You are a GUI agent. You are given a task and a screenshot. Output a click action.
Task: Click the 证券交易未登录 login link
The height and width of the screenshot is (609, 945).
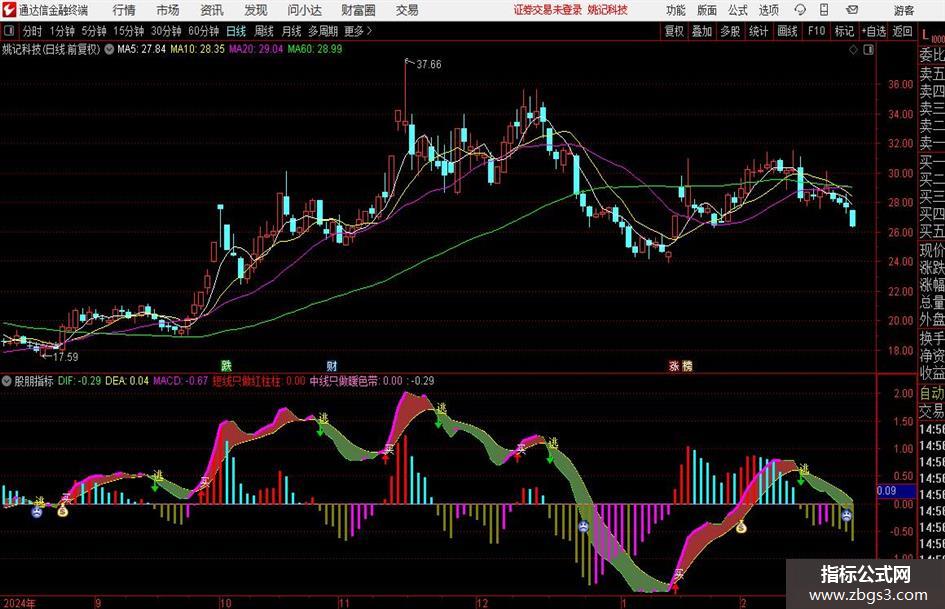tap(547, 10)
